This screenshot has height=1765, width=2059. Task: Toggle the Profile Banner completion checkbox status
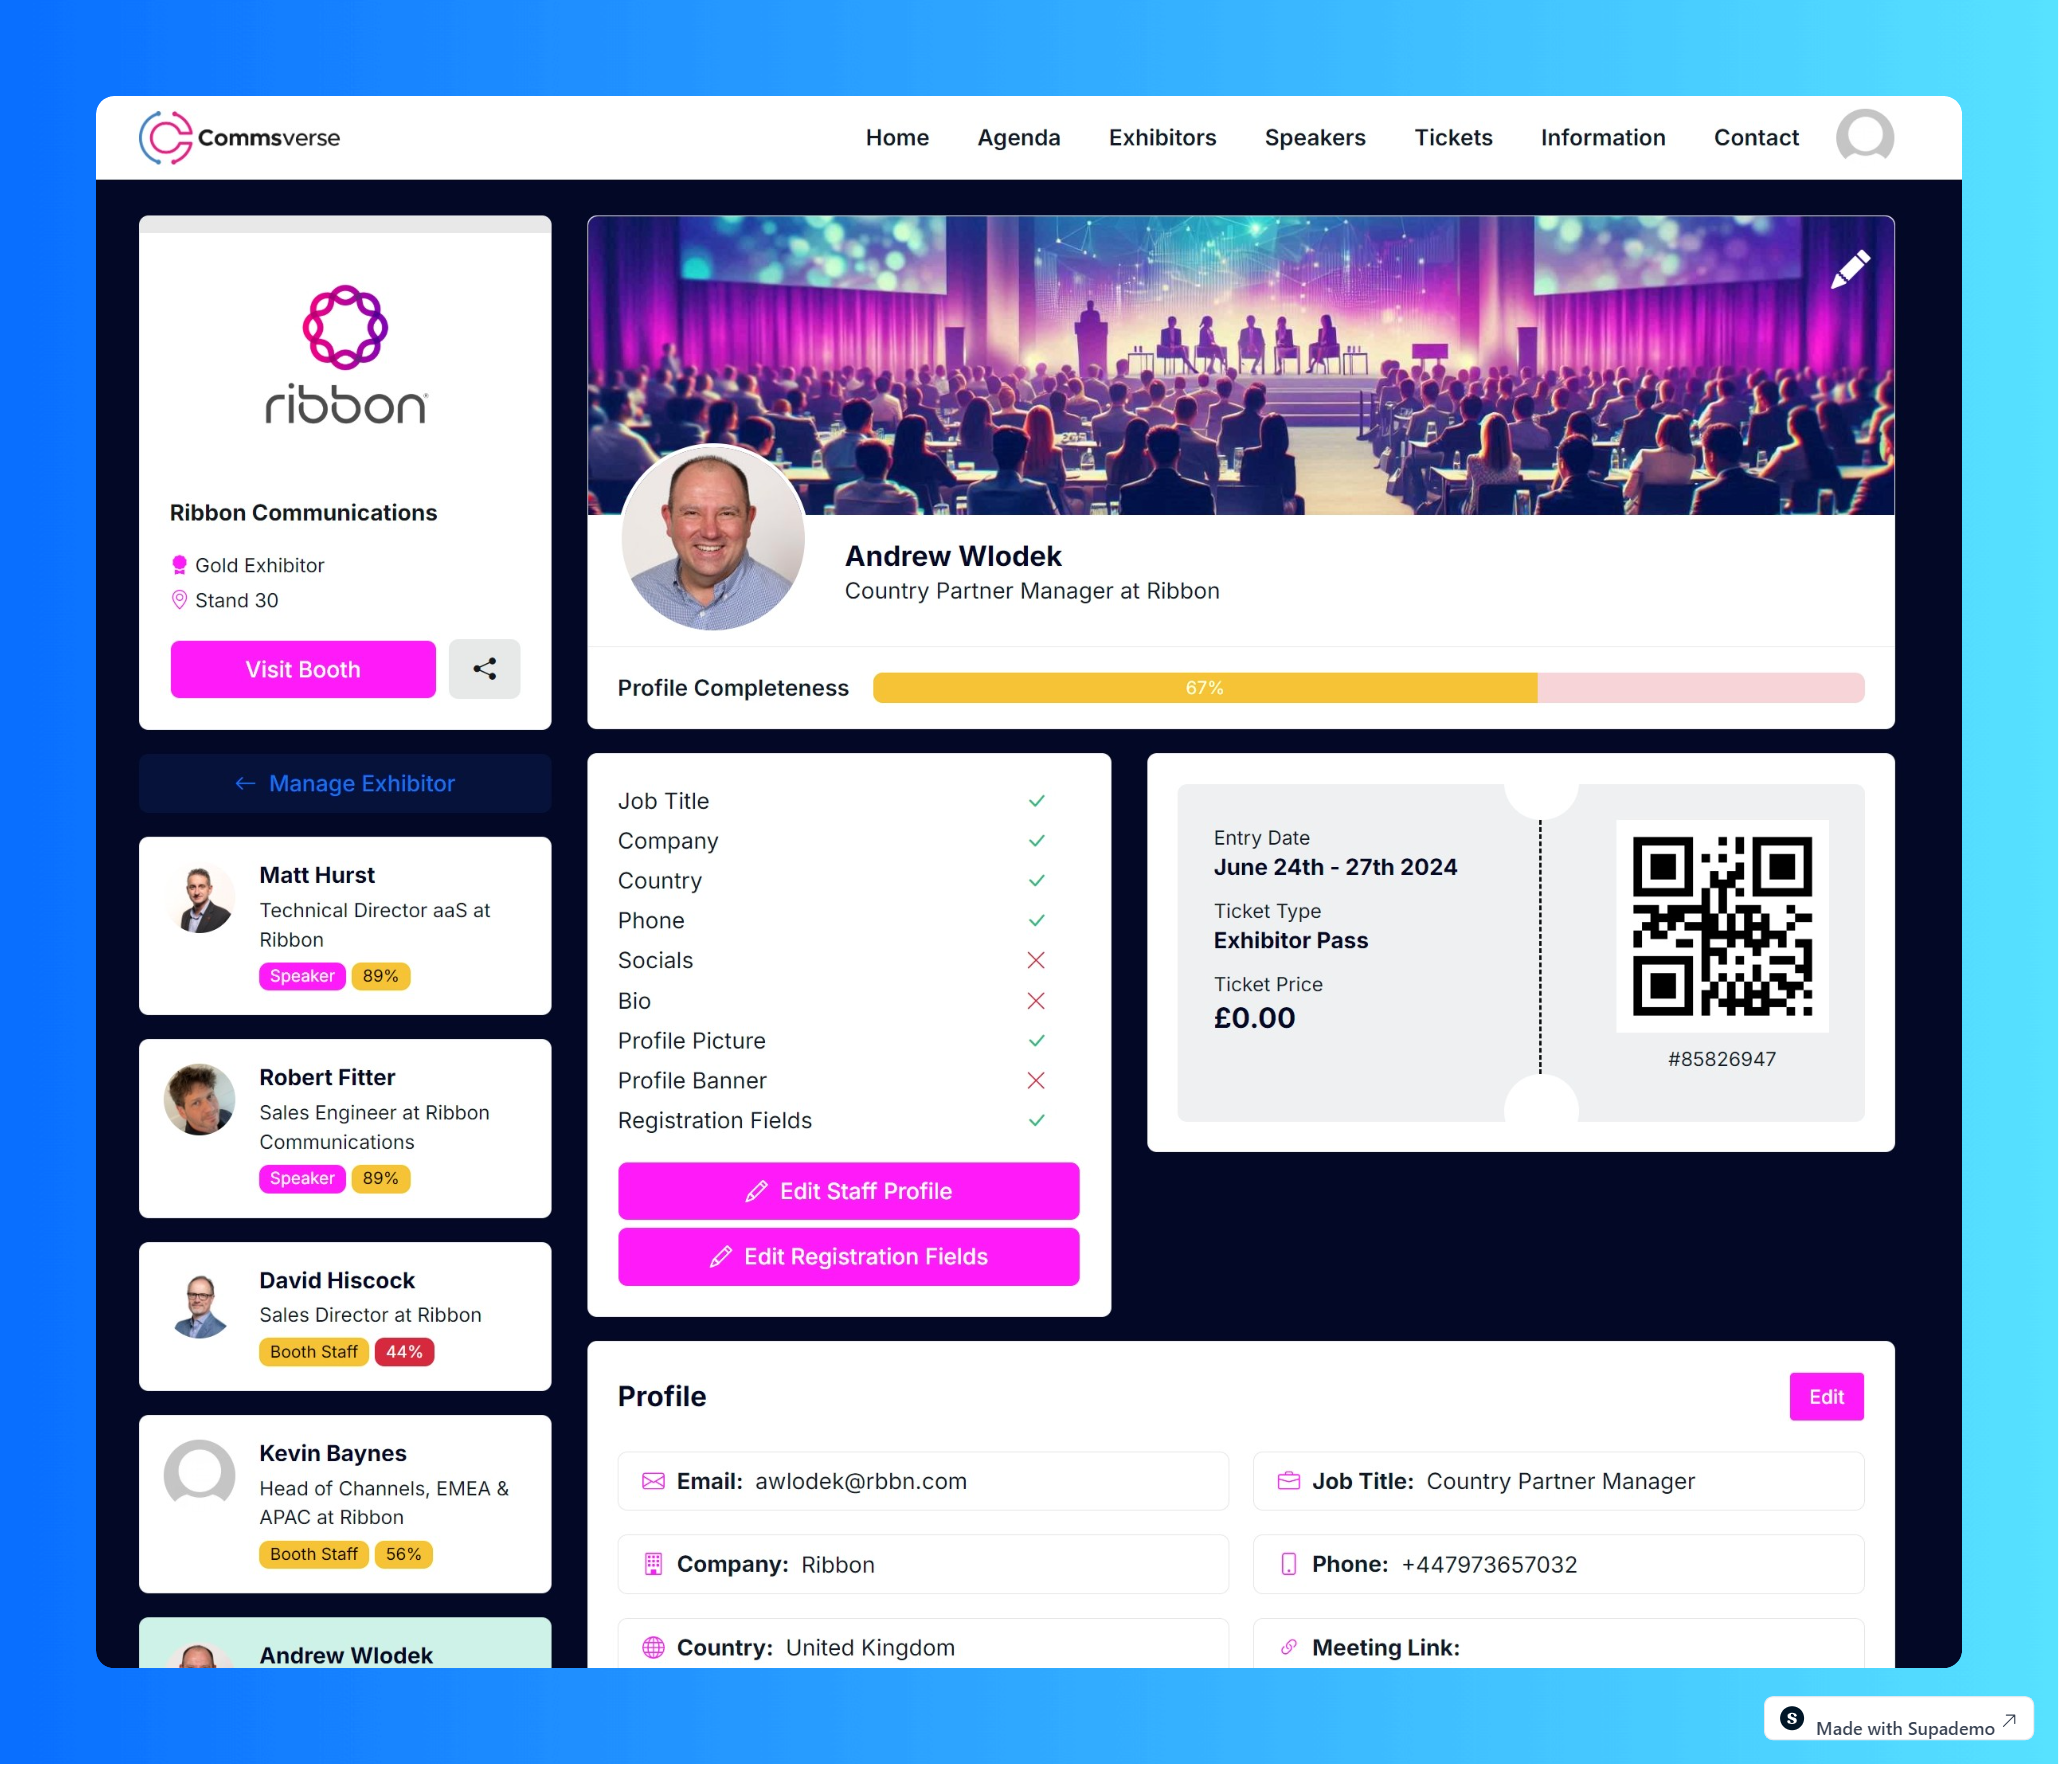(1035, 1079)
